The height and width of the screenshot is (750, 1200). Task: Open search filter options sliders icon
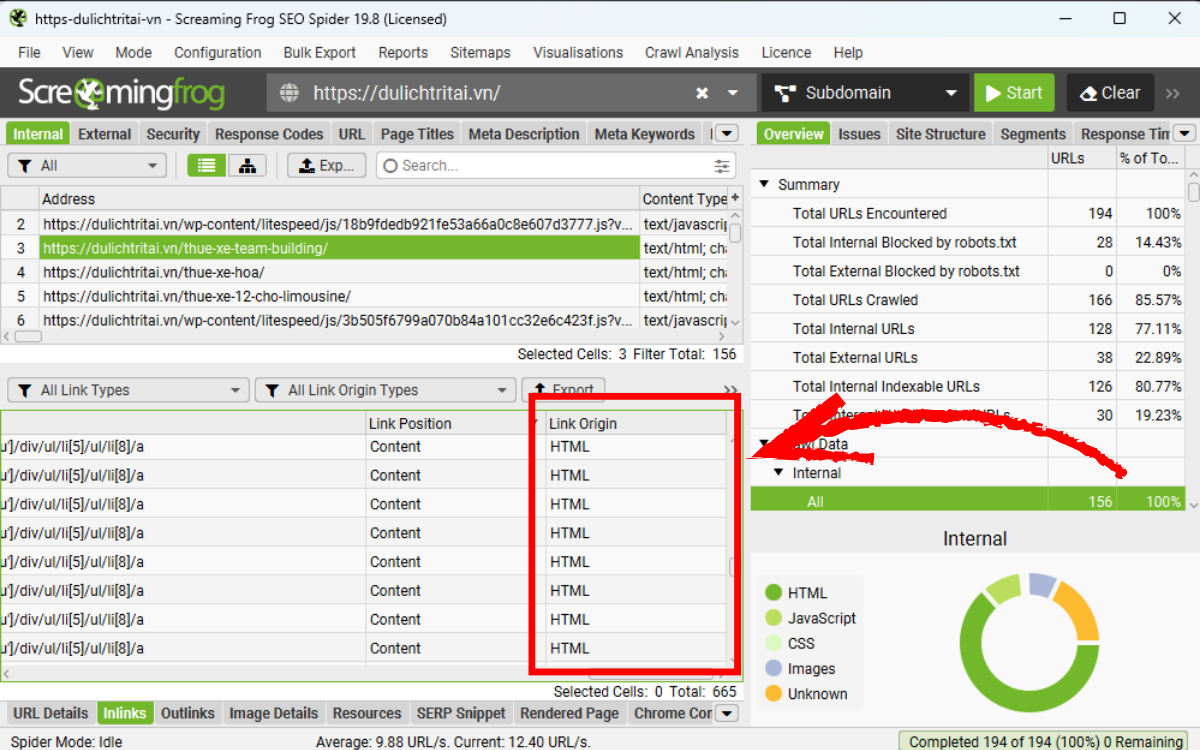click(x=722, y=166)
